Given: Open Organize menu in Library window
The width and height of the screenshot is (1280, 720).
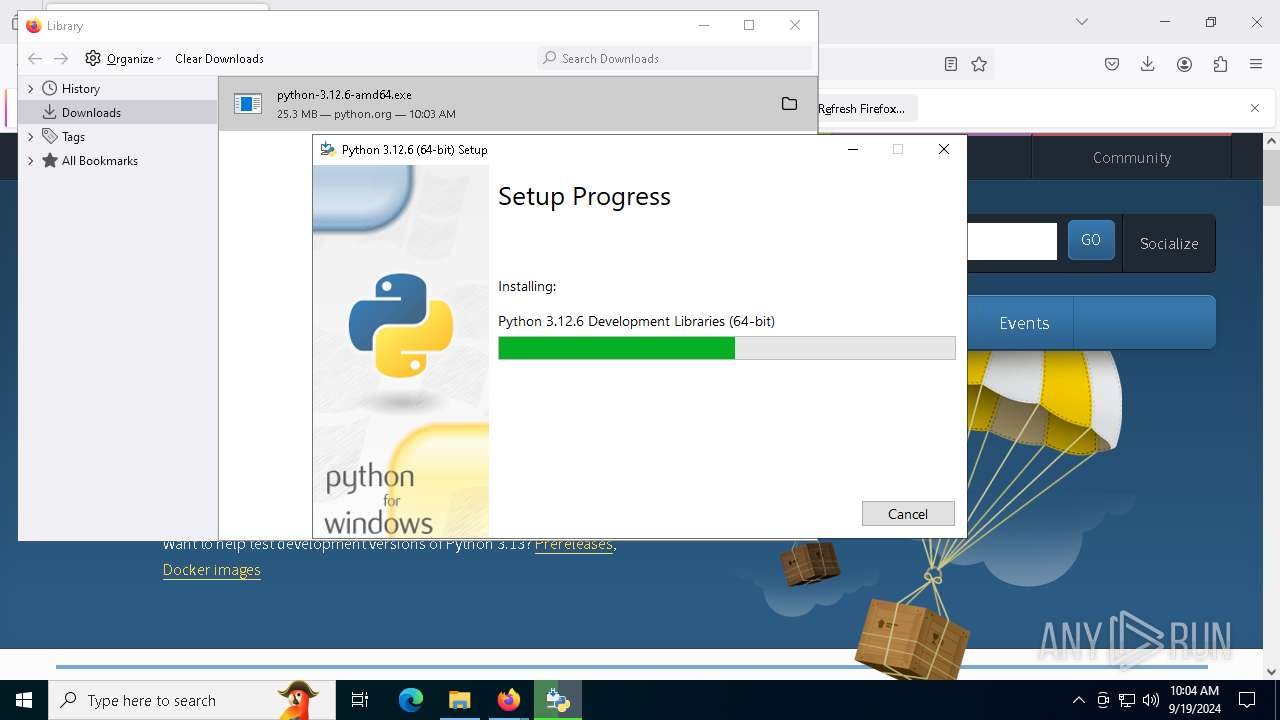Looking at the screenshot, I should pyautogui.click(x=123, y=58).
